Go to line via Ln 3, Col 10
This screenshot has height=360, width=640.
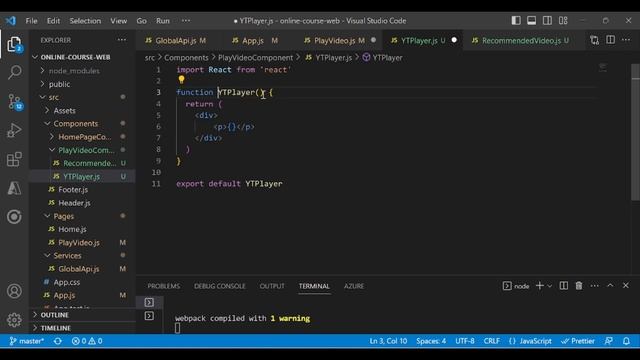tap(388, 341)
